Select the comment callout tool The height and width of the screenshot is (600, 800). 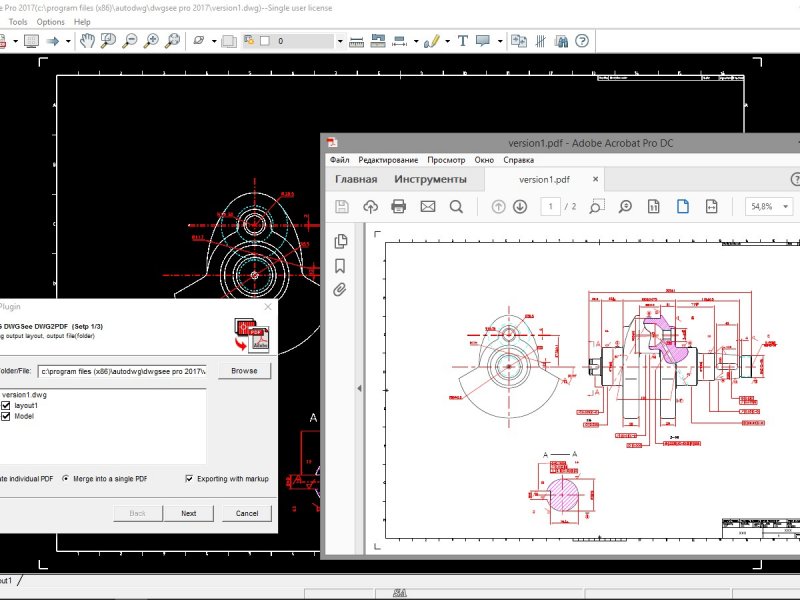(483, 41)
